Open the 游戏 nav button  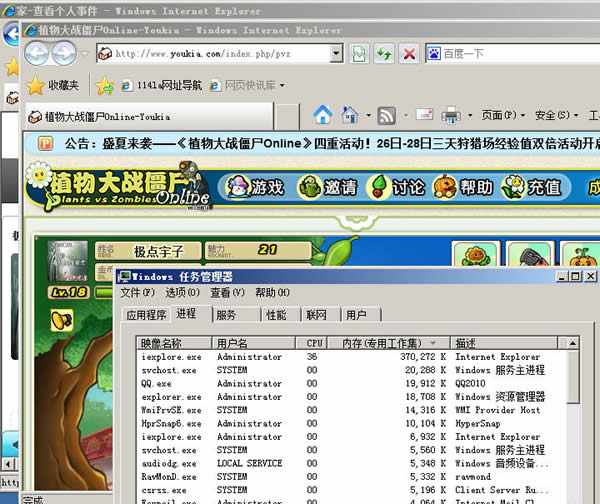tap(255, 187)
